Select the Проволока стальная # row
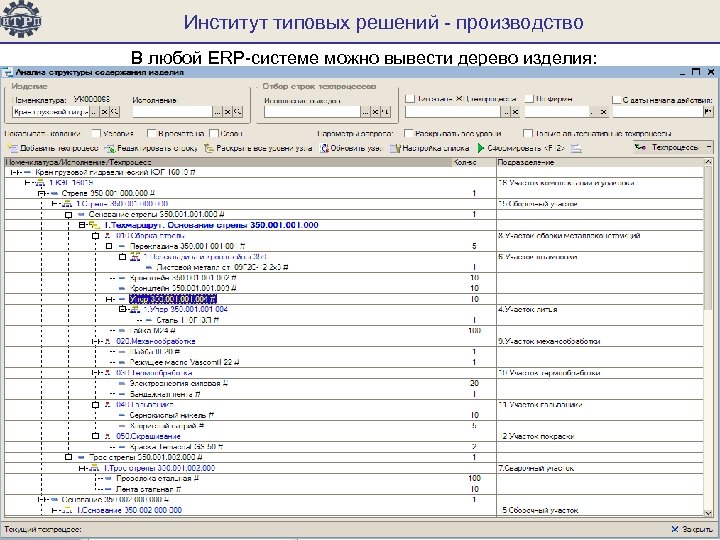Image resolution: width=720 pixels, height=540 pixels. click(x=157, y=478)
